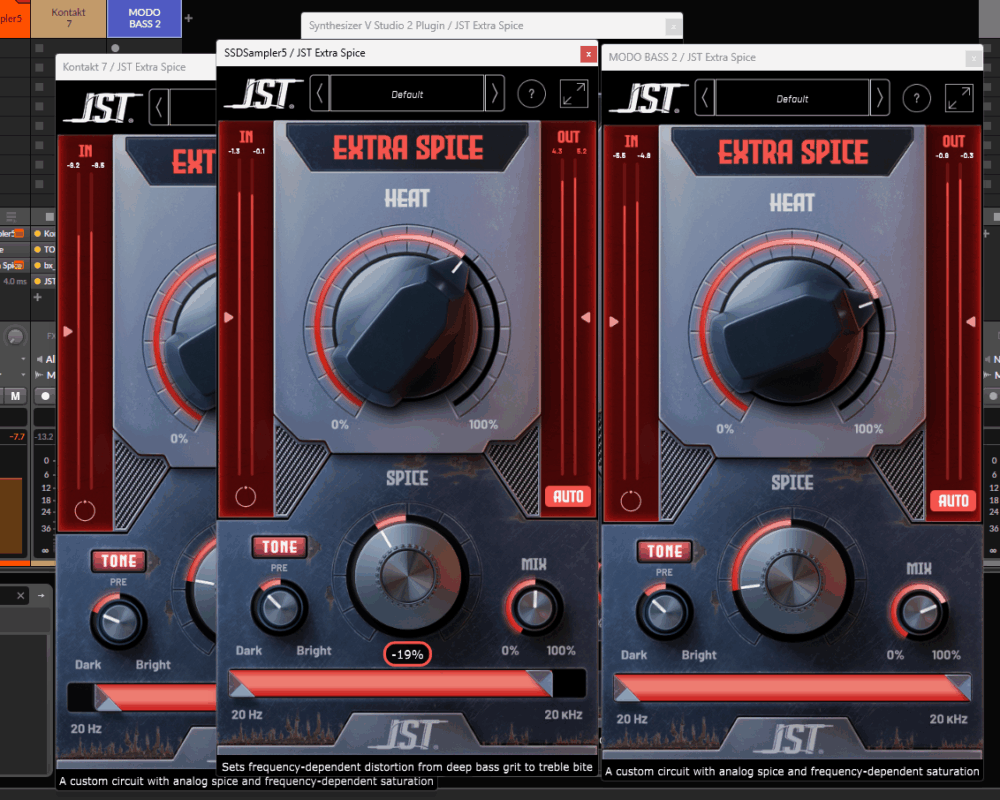The width and height of the screenshot is (1000, 800).
Task: Click input level triangle marker in Kontakt 7 plugin
Action: (68, 332)
